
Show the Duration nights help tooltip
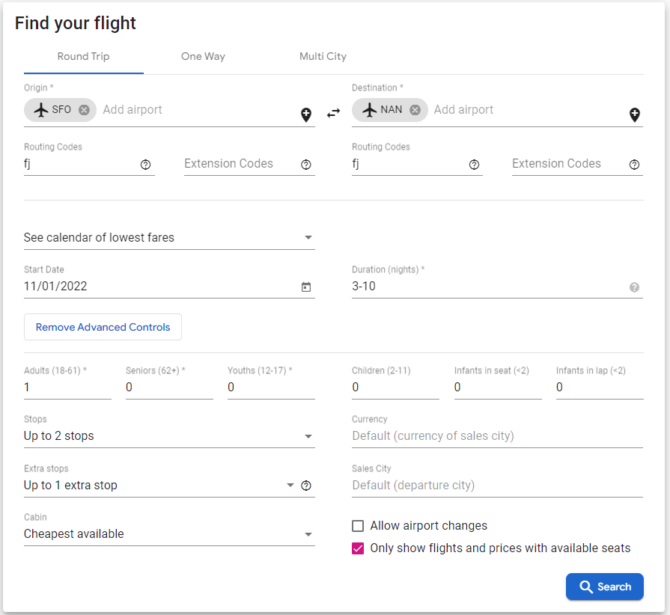point(634,287)
